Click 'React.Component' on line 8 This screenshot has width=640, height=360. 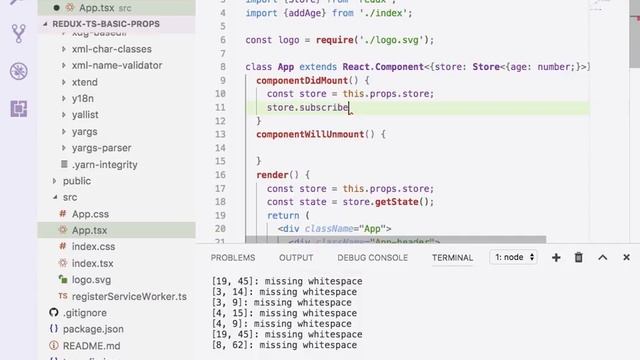click(383, 67)
